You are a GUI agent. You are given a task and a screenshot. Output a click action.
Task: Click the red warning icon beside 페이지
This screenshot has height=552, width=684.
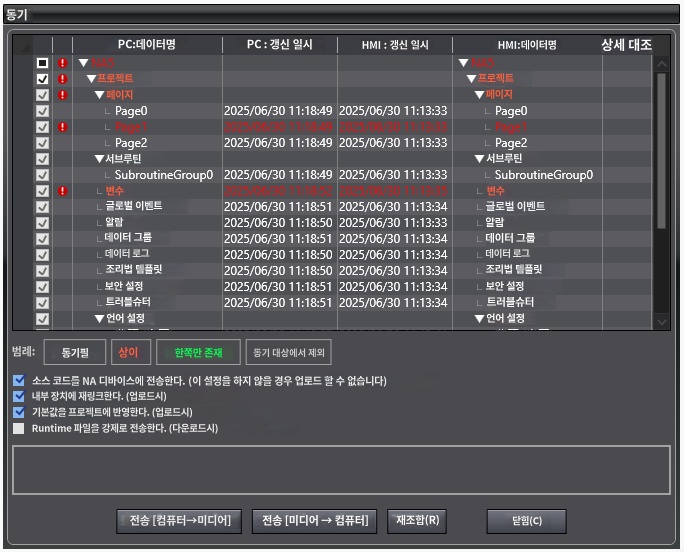63,95
